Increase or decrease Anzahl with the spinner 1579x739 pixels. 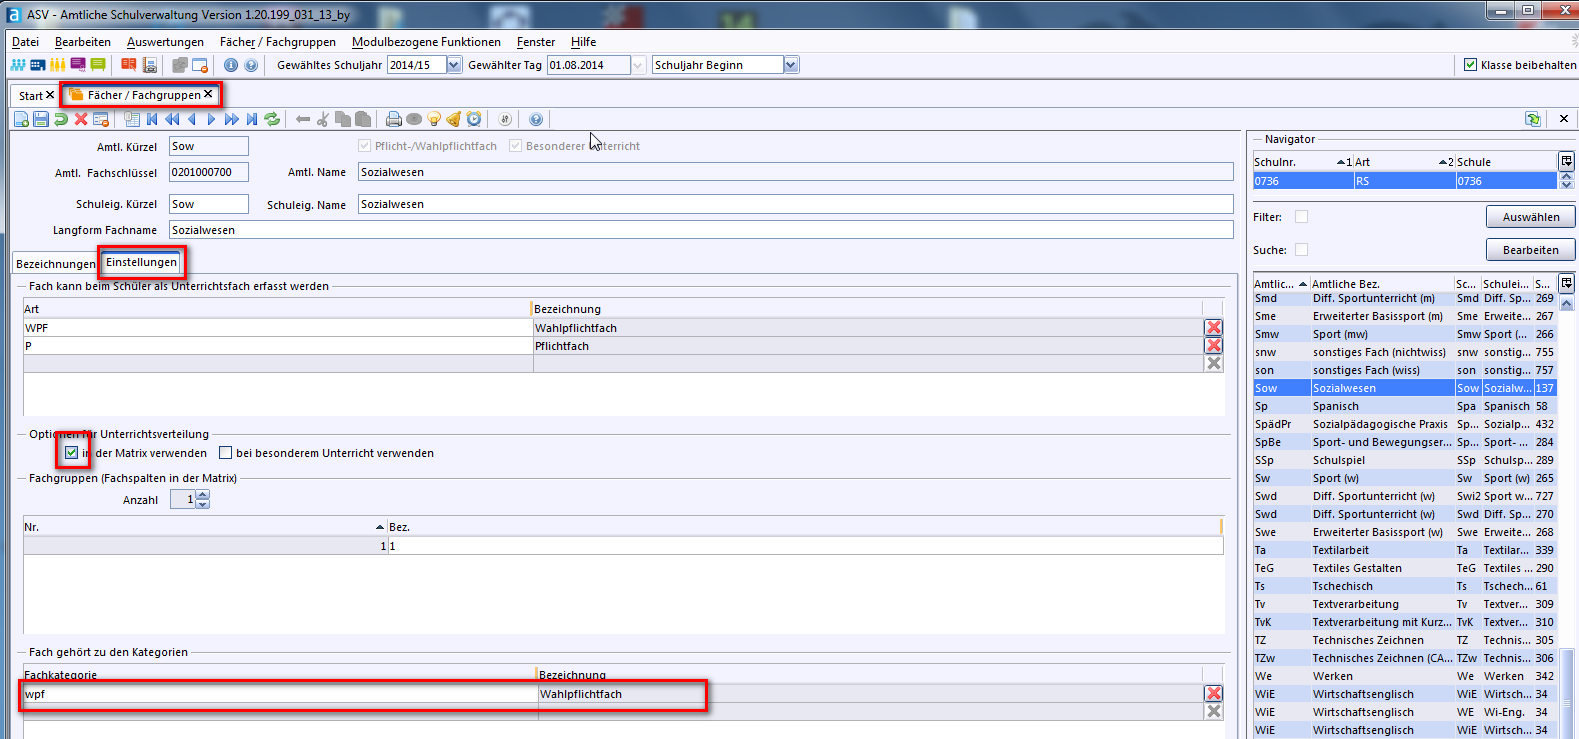click(x=203, y=499)
